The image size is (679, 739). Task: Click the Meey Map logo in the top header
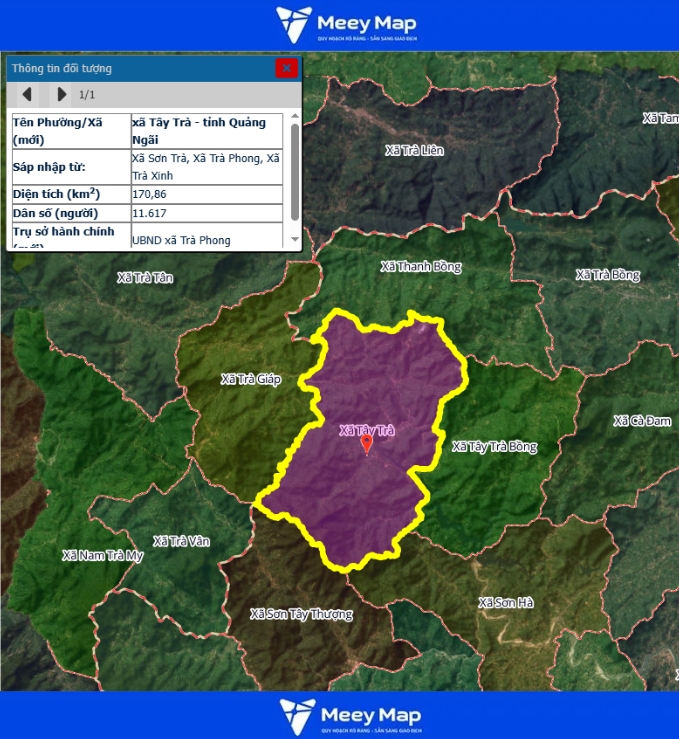(347, 24)
